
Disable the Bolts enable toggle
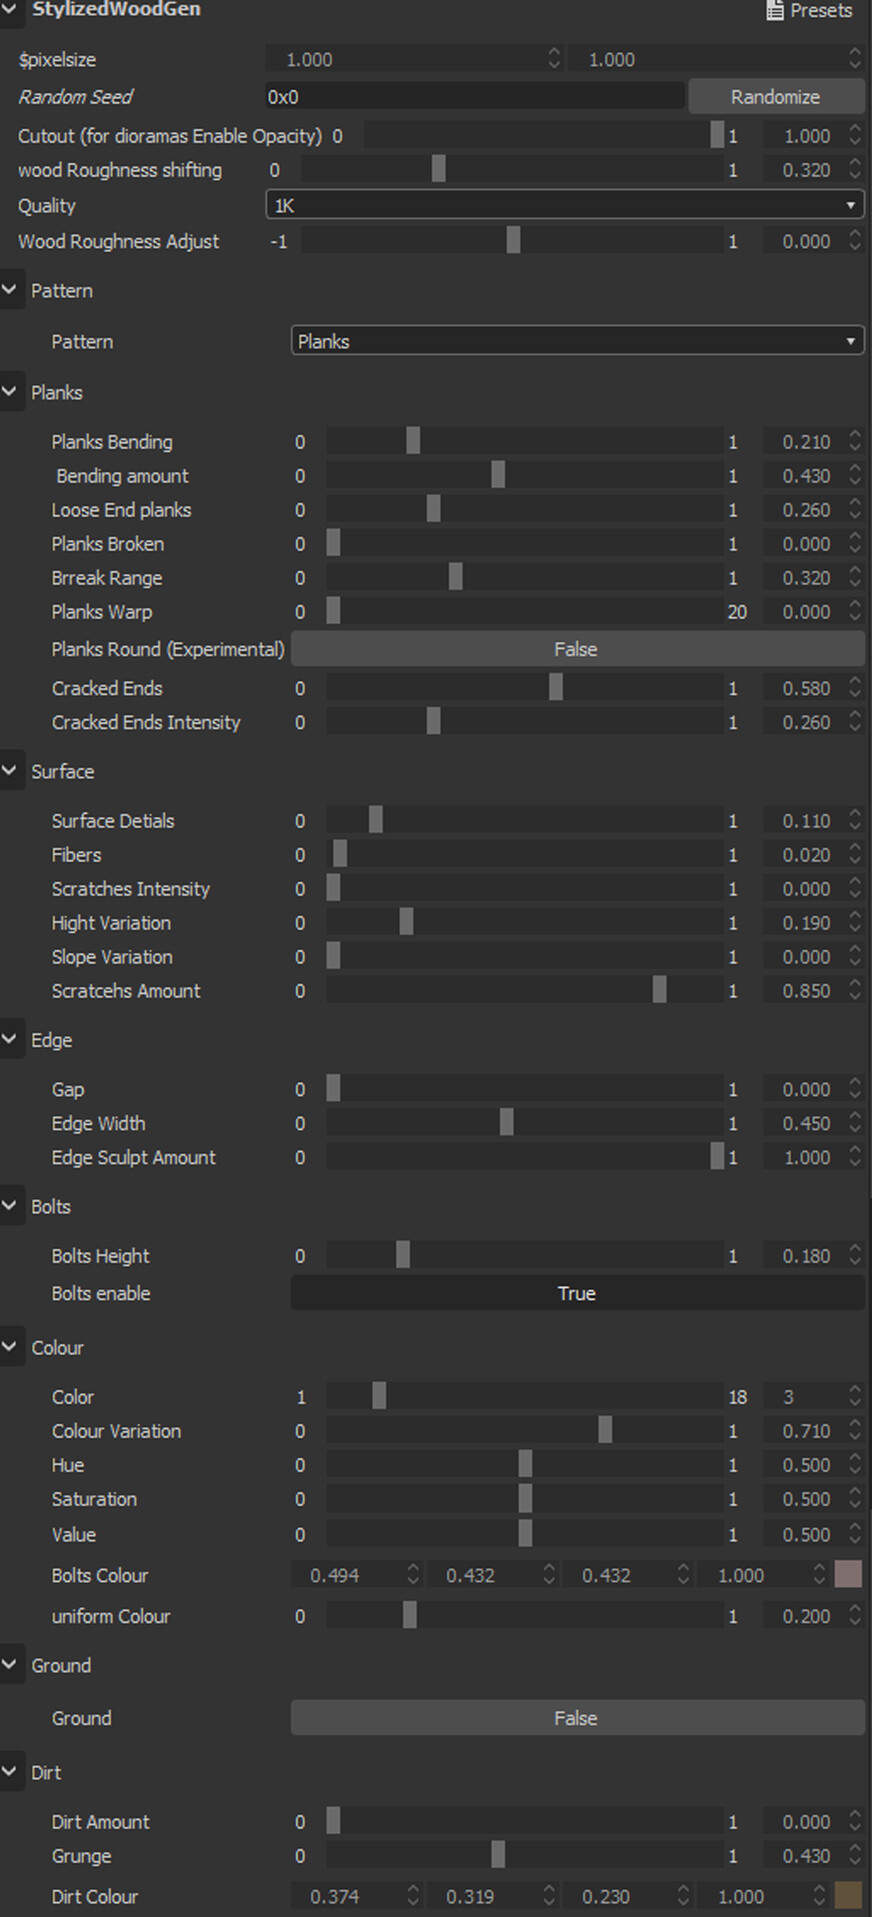pos(576,1293)
